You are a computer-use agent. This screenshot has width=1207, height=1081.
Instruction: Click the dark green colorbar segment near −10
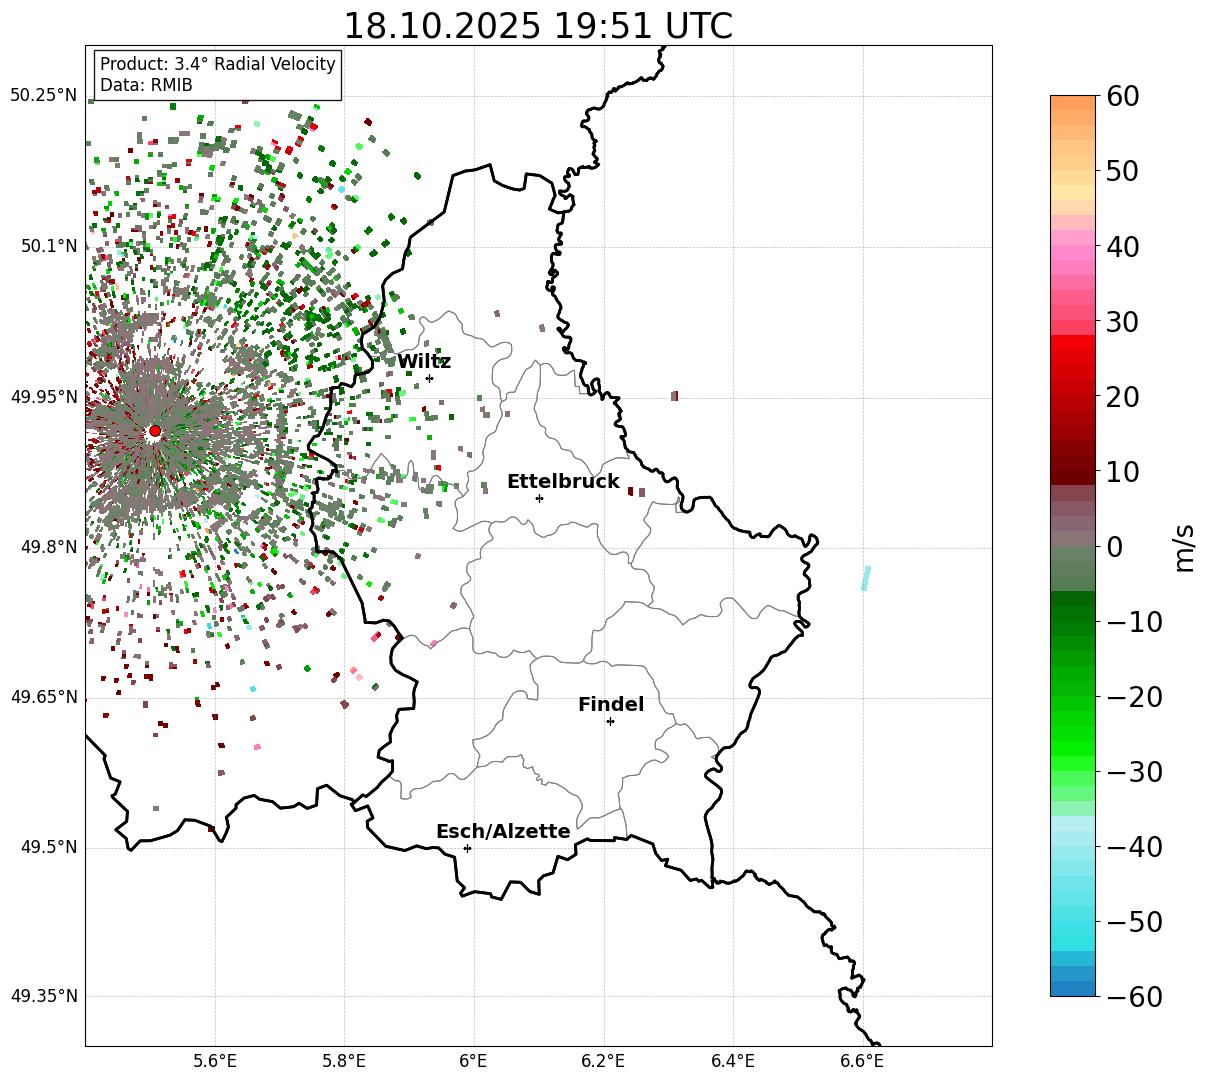pyautogui.click(x=1073, y=614)
